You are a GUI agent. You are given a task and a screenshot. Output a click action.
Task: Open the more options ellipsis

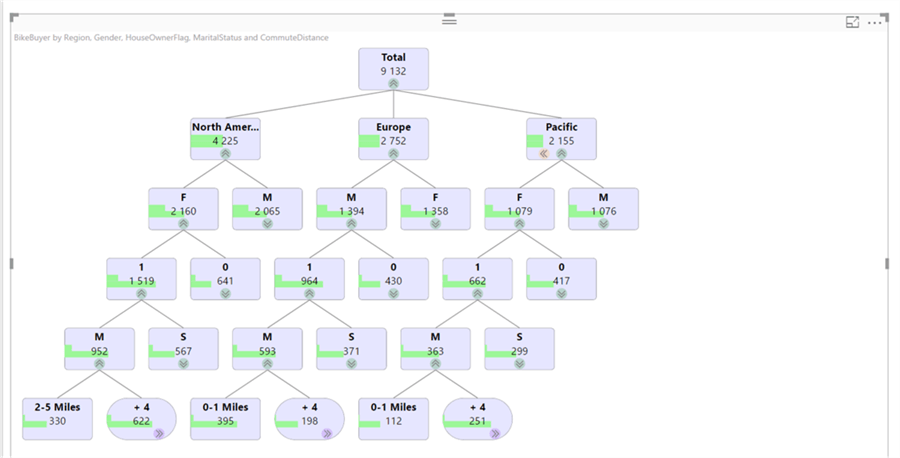click(x=875, y=23)
